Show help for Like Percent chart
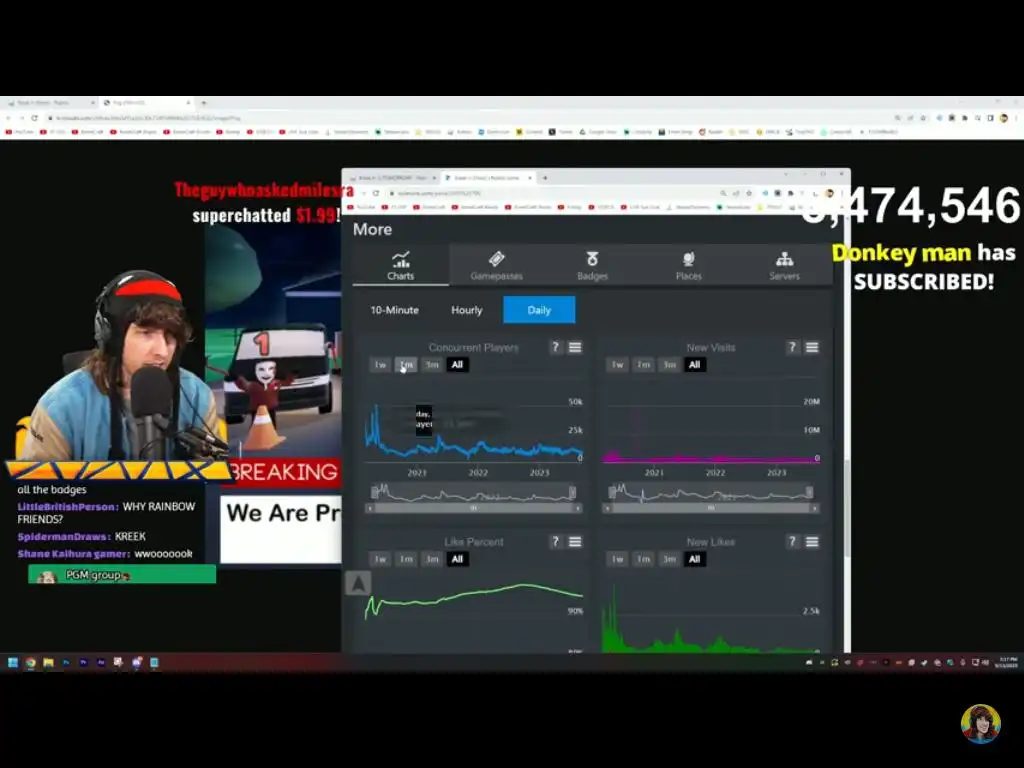This screenshot has height=768, width=1024. (x=555, y=541)
